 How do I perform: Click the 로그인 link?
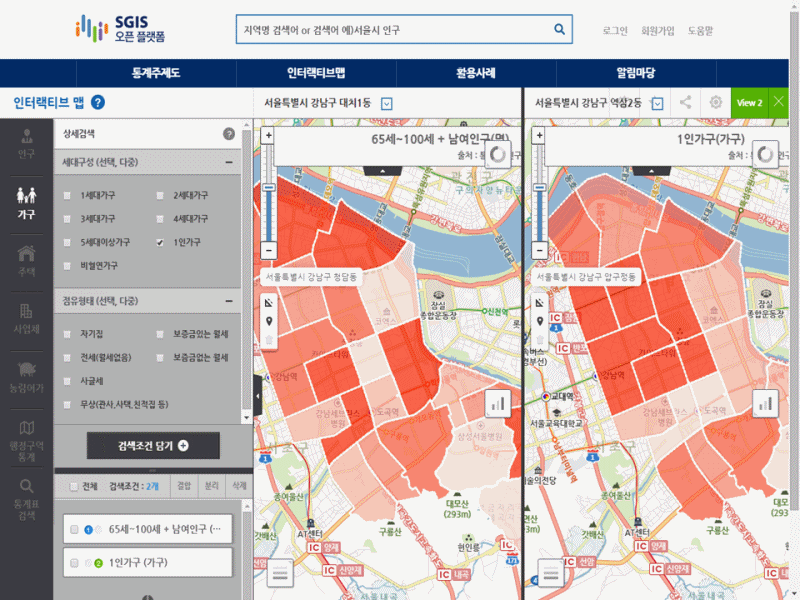tap(615, 31)
